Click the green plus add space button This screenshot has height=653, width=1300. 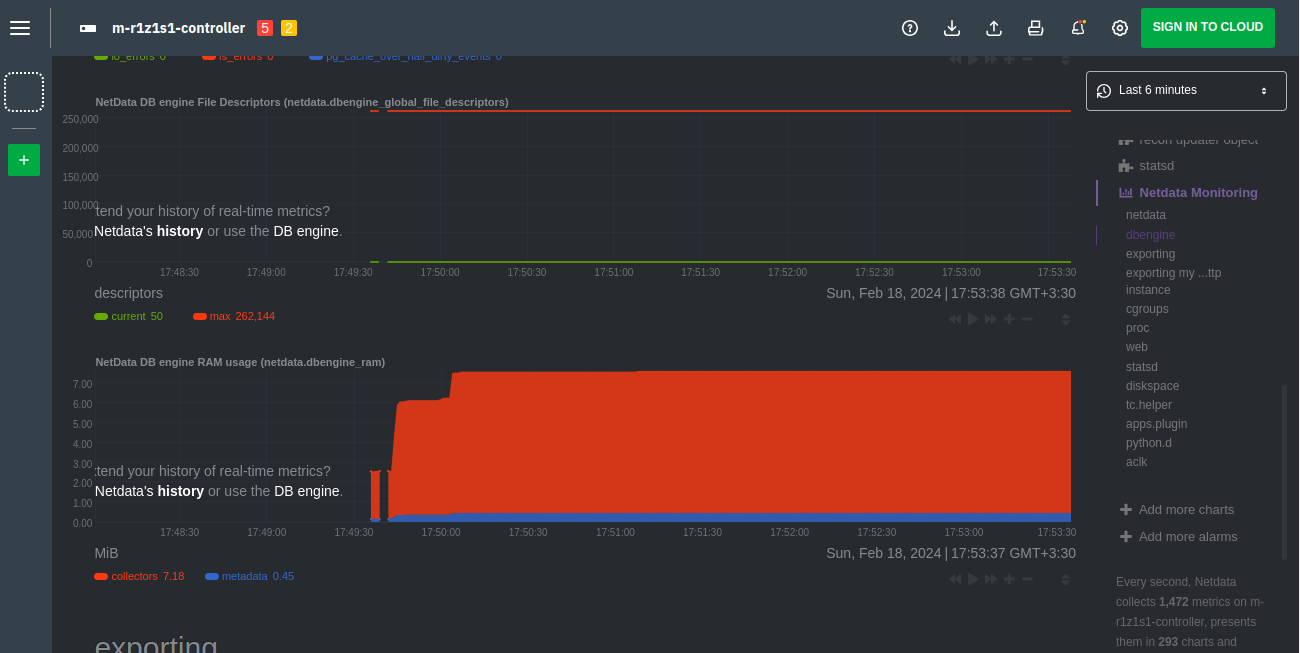click(24, 160)
